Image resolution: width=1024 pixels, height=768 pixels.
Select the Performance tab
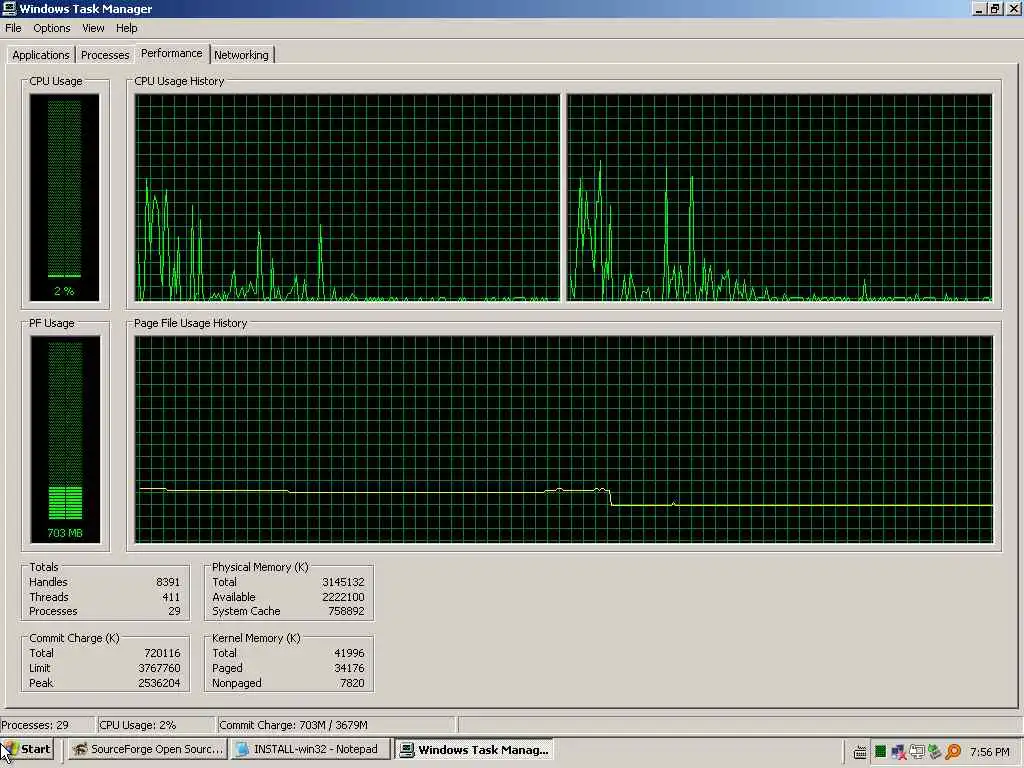click(x=172, y=53)
